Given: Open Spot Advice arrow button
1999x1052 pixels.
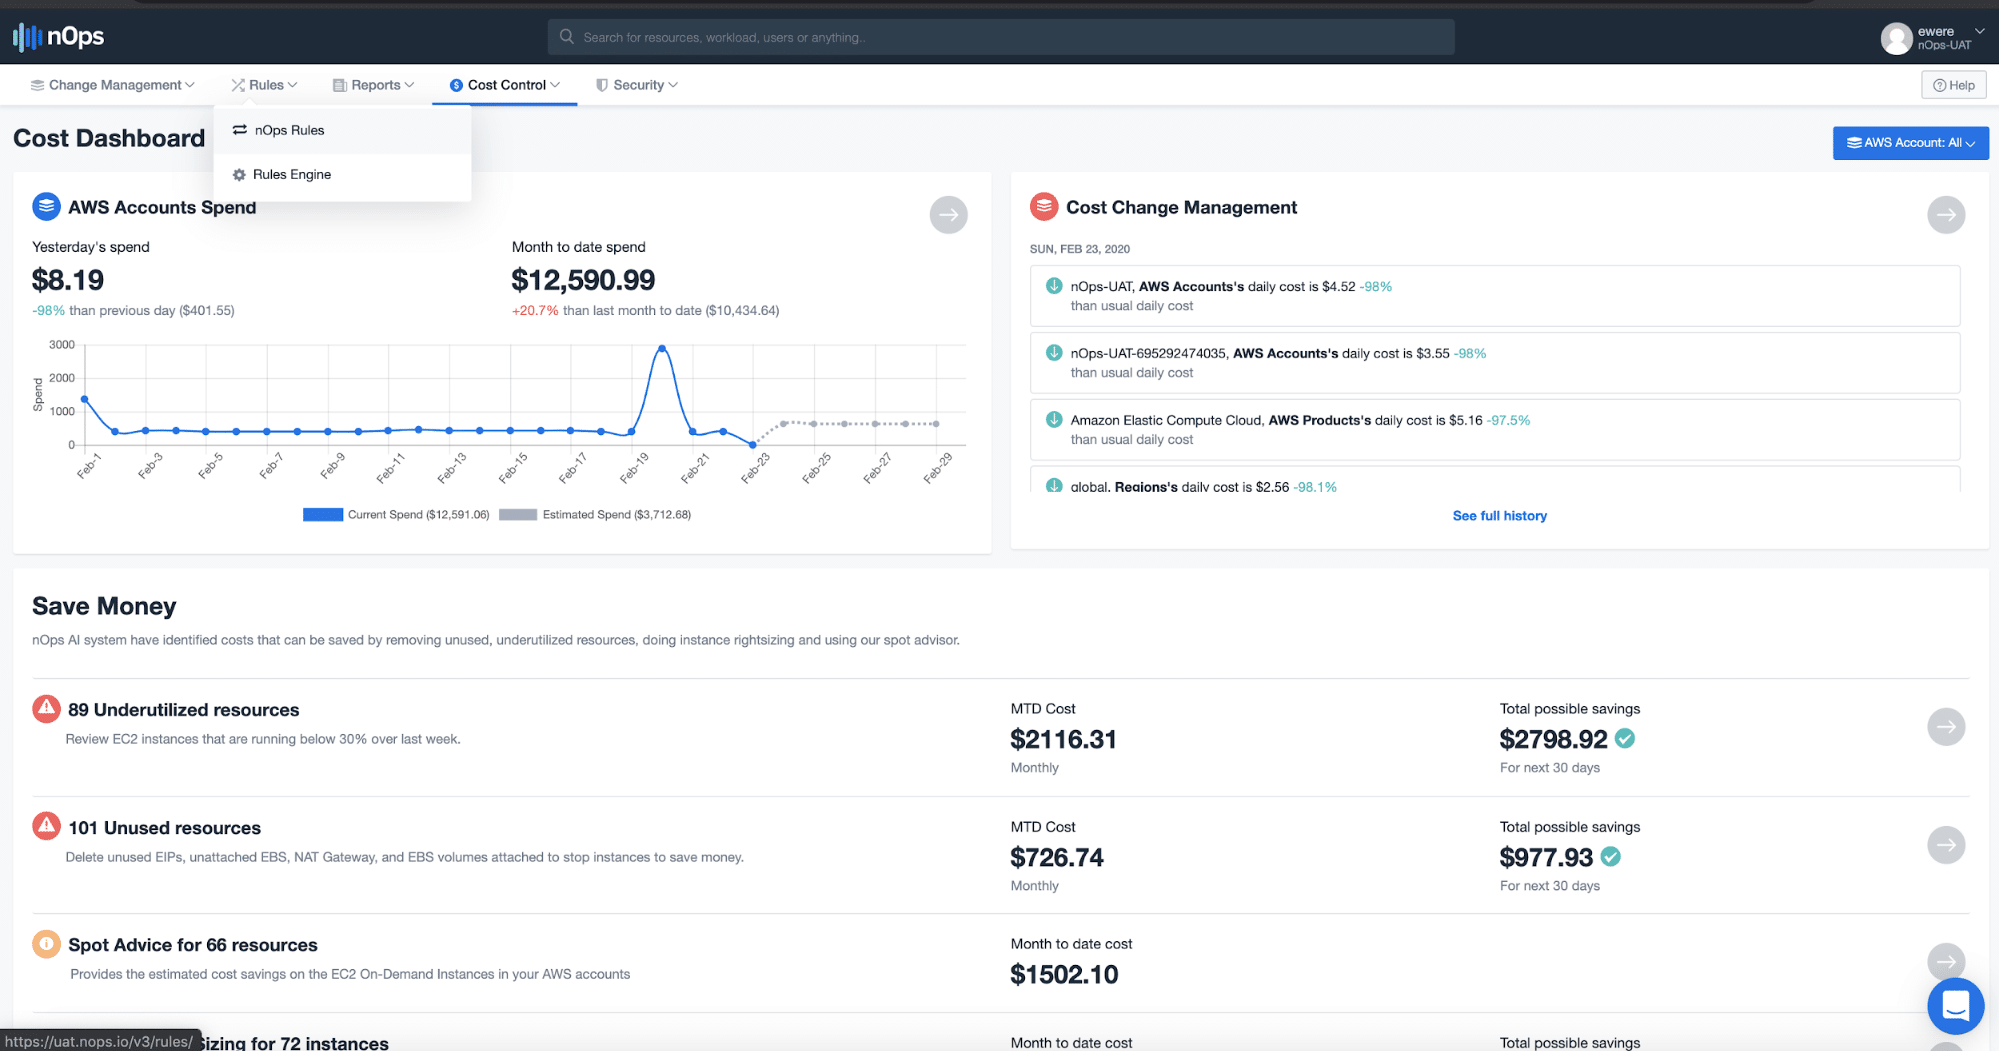Looking at the screenshot, I should click(1946, 962).
